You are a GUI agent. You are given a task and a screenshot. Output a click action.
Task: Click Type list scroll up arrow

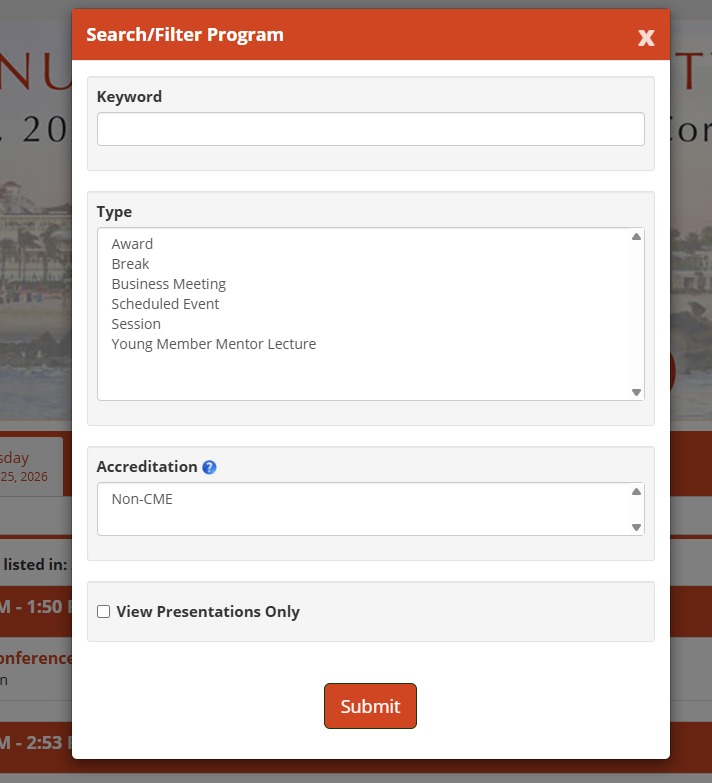click(636, 237)
